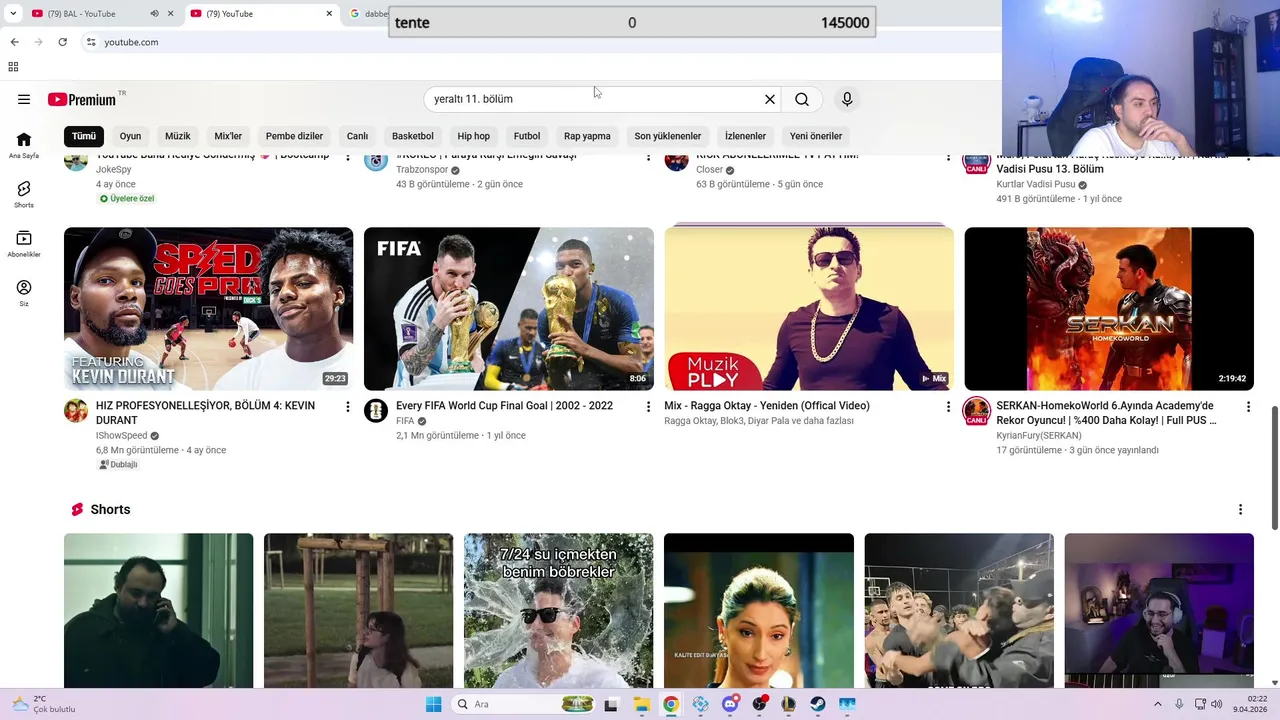Screen dimensions: 1280x720
Task: View site information icon in address bar
Action: (x=91, y=42)
